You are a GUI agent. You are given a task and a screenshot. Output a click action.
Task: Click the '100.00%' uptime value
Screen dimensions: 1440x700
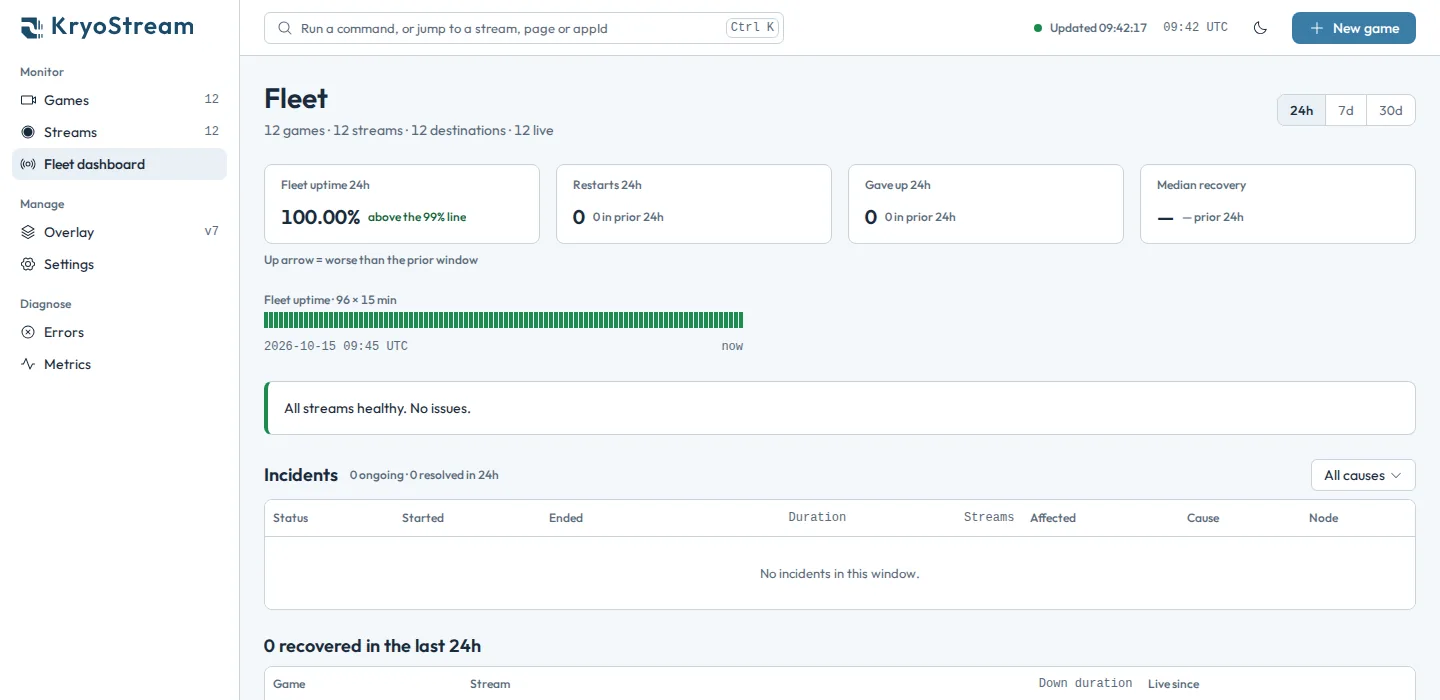click(x=320, y=217)
